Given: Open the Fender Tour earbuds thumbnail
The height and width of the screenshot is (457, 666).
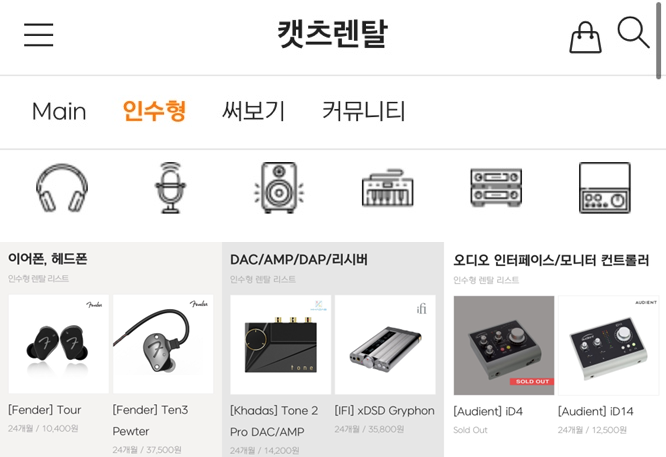Looking at the screenshot, I should pyautogui.click(x=59, y=344).
